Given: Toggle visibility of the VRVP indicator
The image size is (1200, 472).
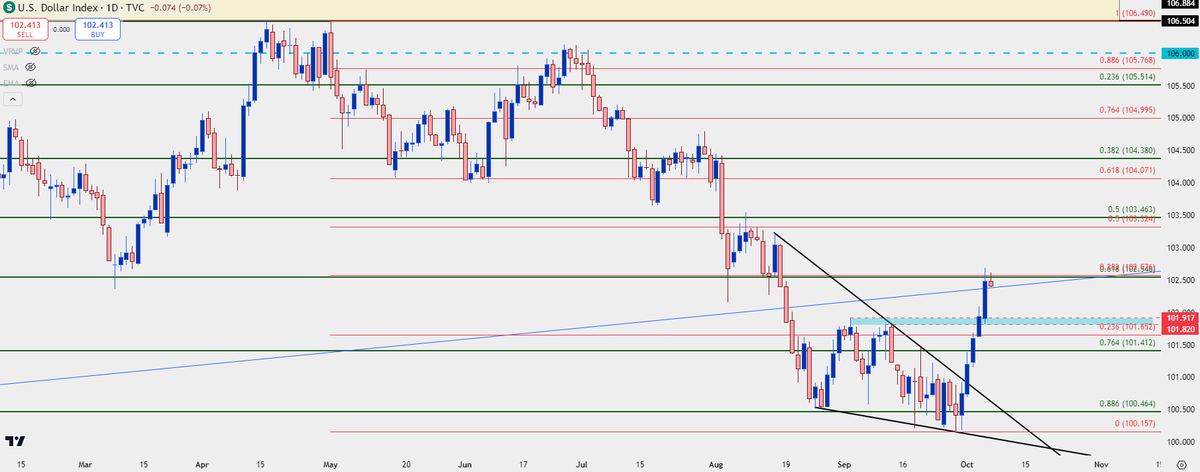Looking at the screenshot, I should (35, 50).
